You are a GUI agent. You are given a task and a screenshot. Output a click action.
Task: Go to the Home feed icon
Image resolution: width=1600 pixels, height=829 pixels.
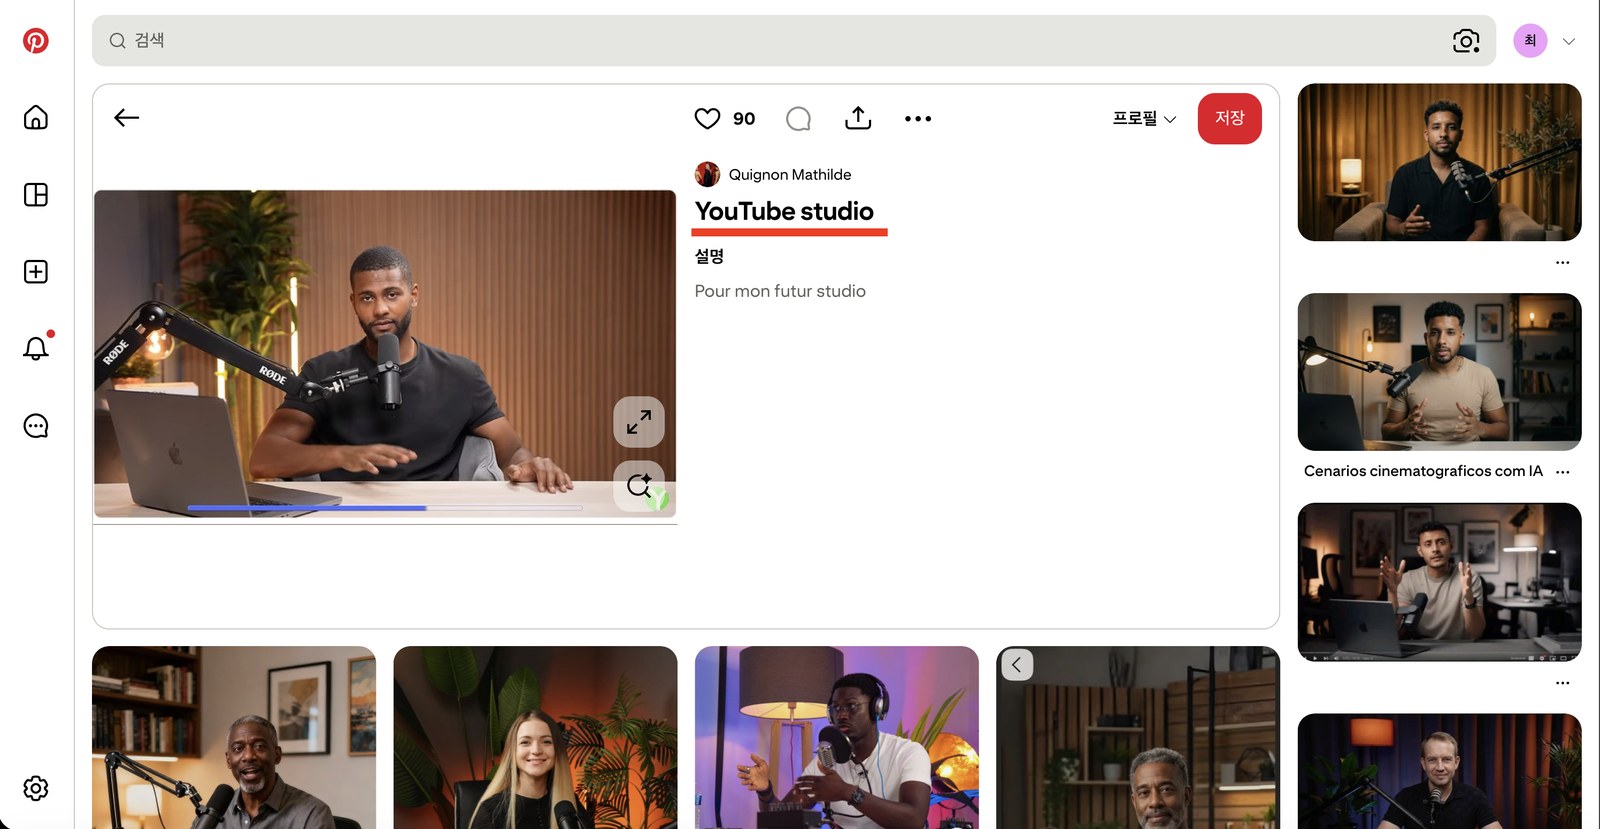pos(36,117)
